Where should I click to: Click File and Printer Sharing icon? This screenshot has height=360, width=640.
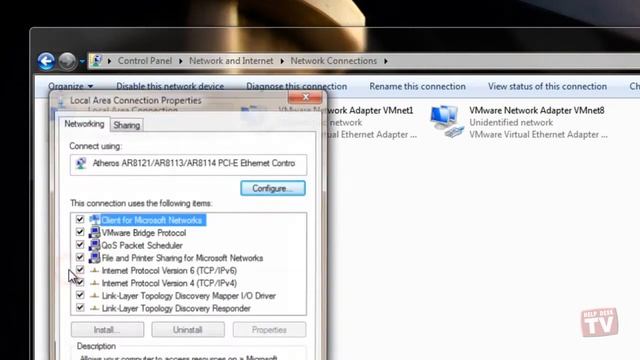pos(94,258)
